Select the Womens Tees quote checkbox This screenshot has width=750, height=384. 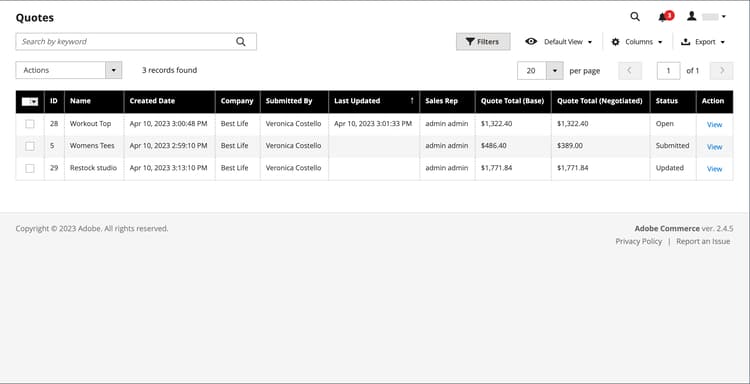point(30,146)
